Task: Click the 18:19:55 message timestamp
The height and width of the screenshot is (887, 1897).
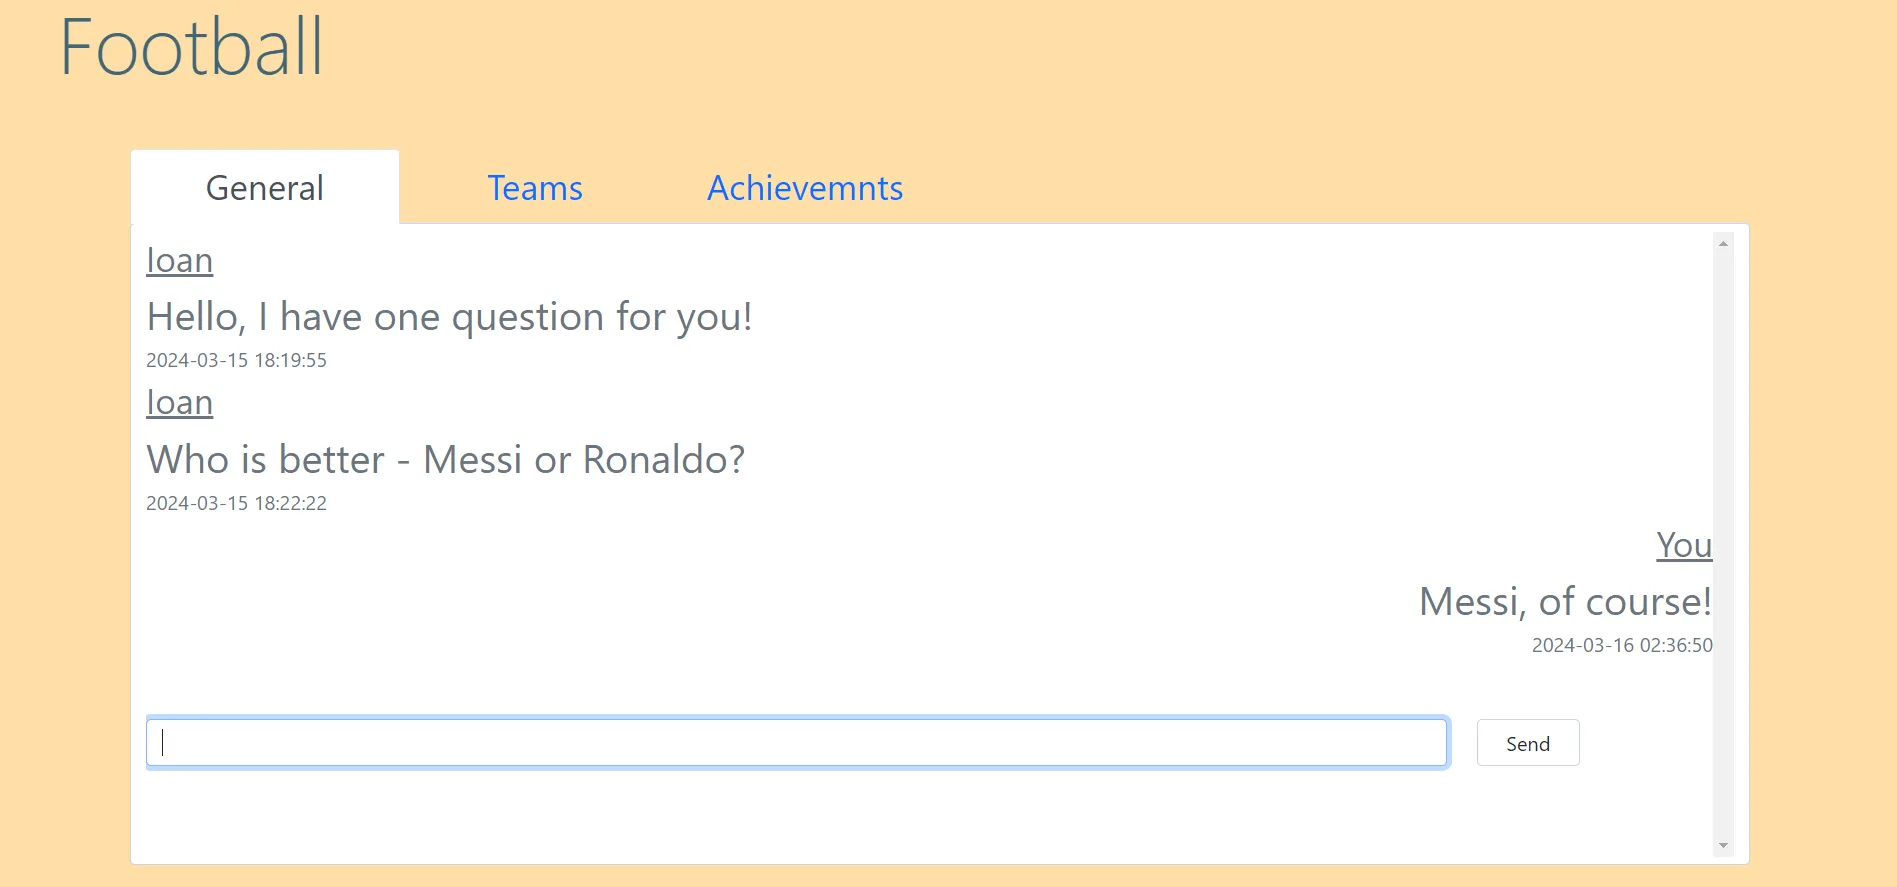Action: (236, 360)
